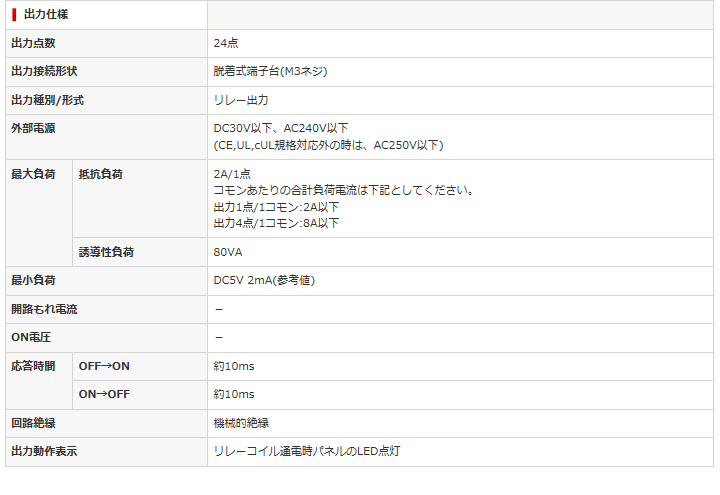This screenshot has height=495, width=720.
Task: Click the 出力1点/1コモン:2A以下 line
Action: tap(276, 207)
